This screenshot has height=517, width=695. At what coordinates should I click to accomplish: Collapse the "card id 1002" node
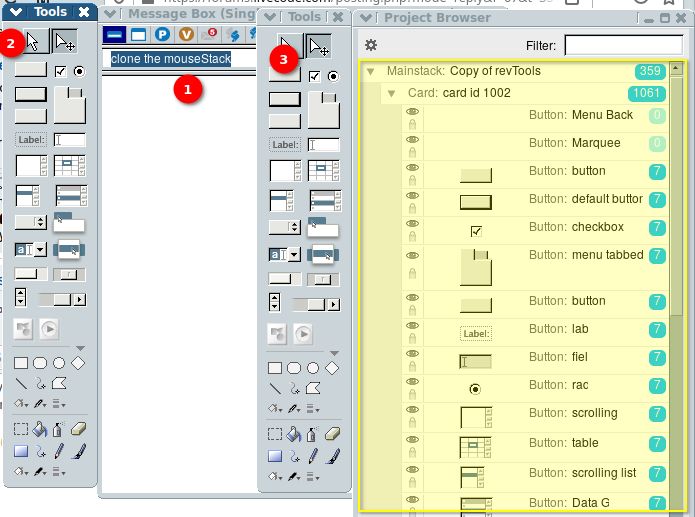click(393, 94)
